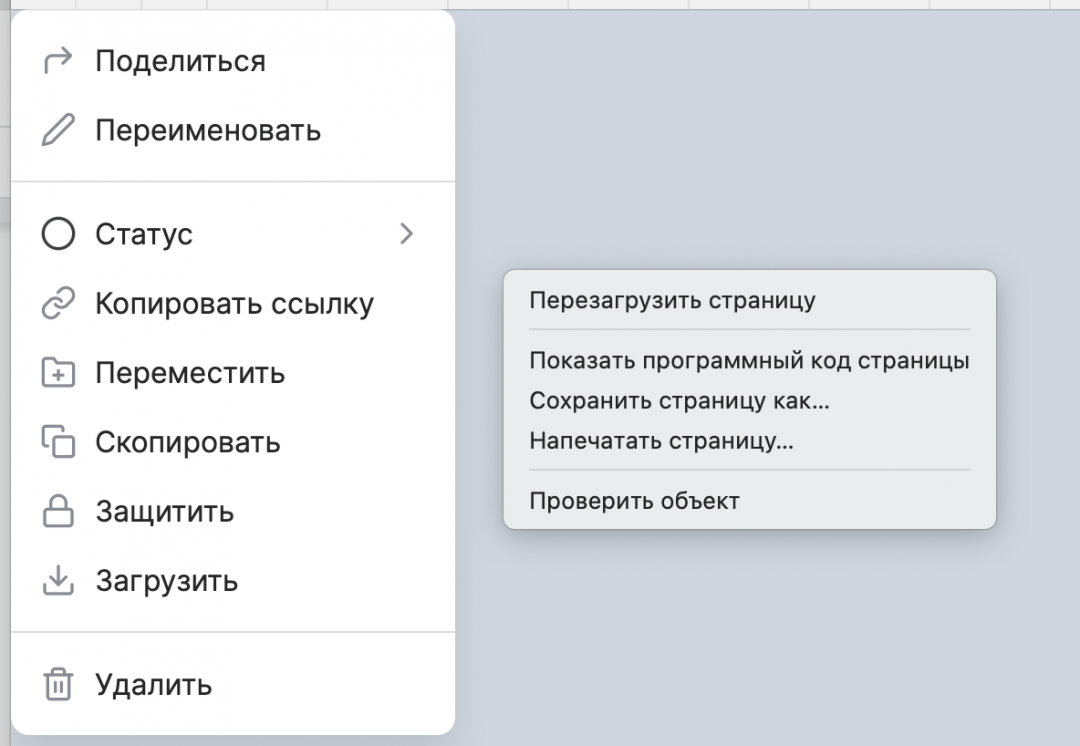Click the lock icon next to Защитить
1080x746 pixels.
[60, 511]
